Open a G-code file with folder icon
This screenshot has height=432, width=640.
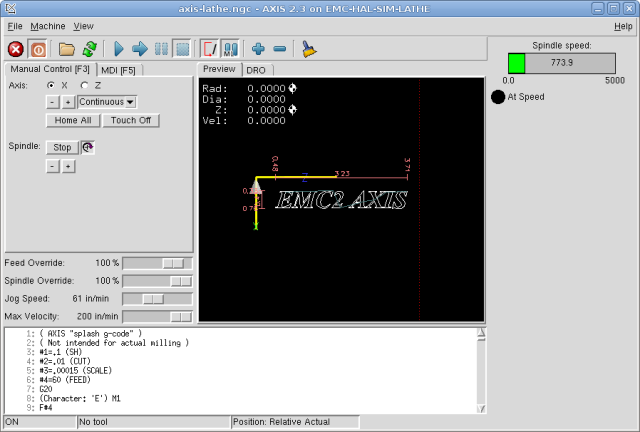(67, 48)
